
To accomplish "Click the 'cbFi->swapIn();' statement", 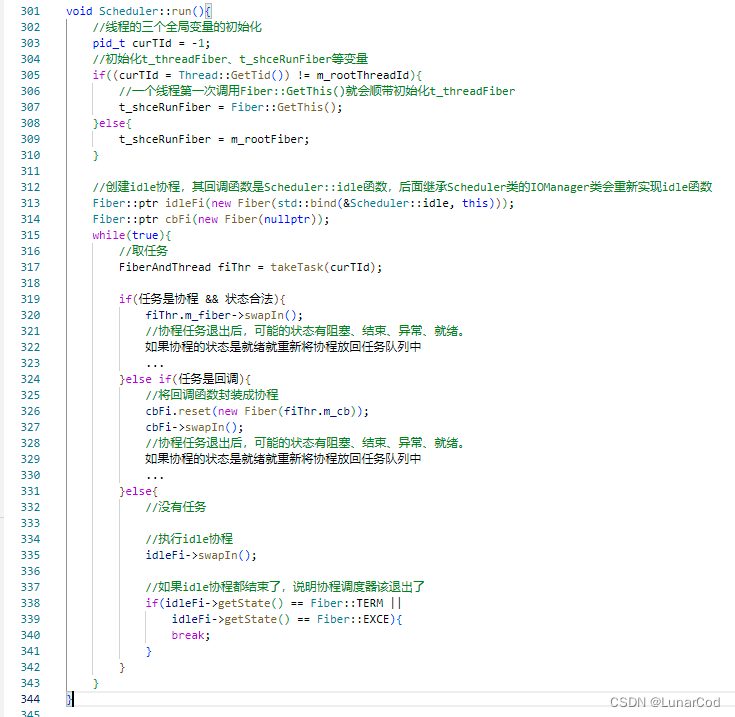I will (x=194, y=427).
